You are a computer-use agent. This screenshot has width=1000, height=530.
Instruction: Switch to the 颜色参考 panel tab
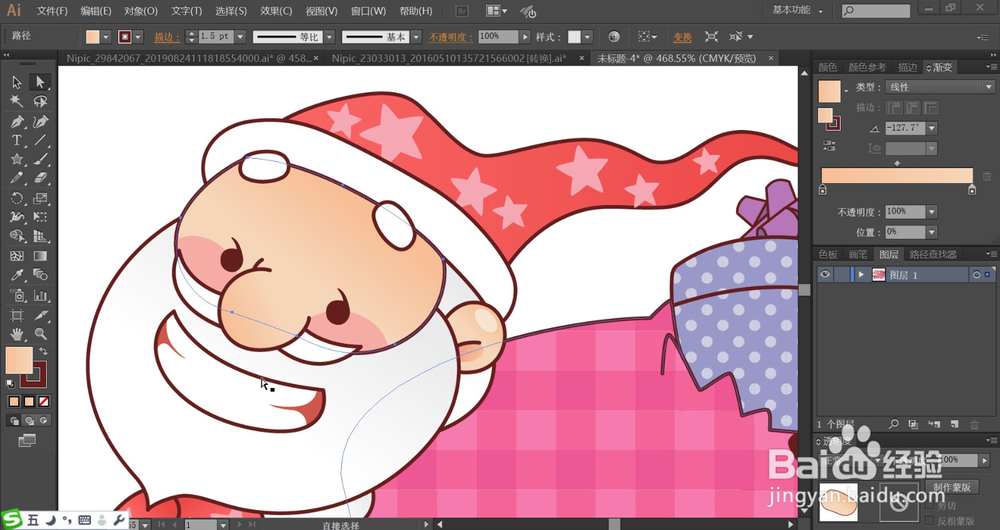(x=867, y=67)
